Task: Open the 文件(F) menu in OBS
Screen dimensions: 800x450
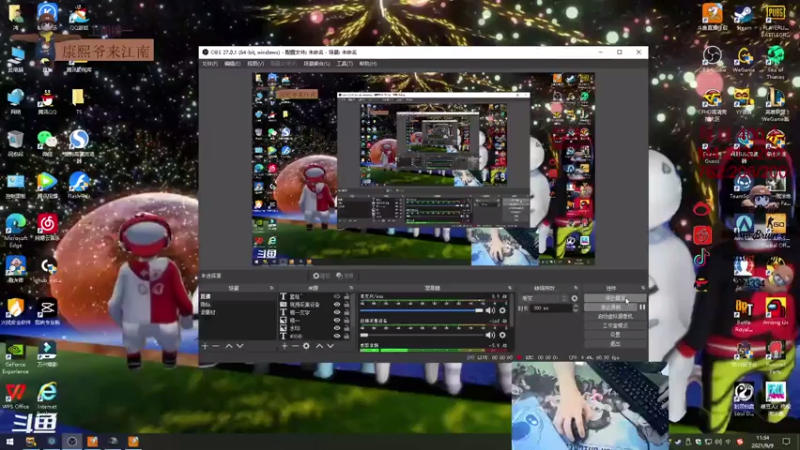Action: tap(210, 64)
